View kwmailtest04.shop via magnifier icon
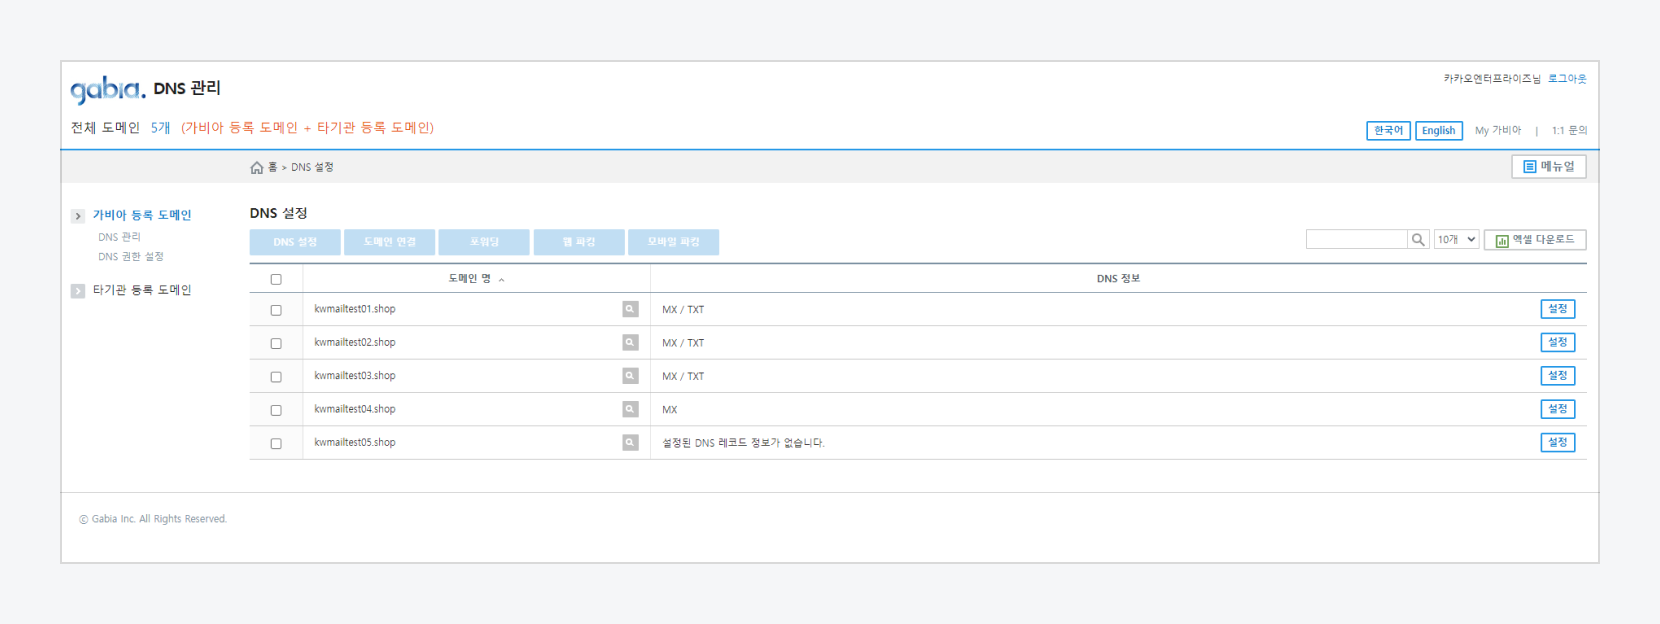This screenshot has height=624, width=1660. click(x=630, y=409)
